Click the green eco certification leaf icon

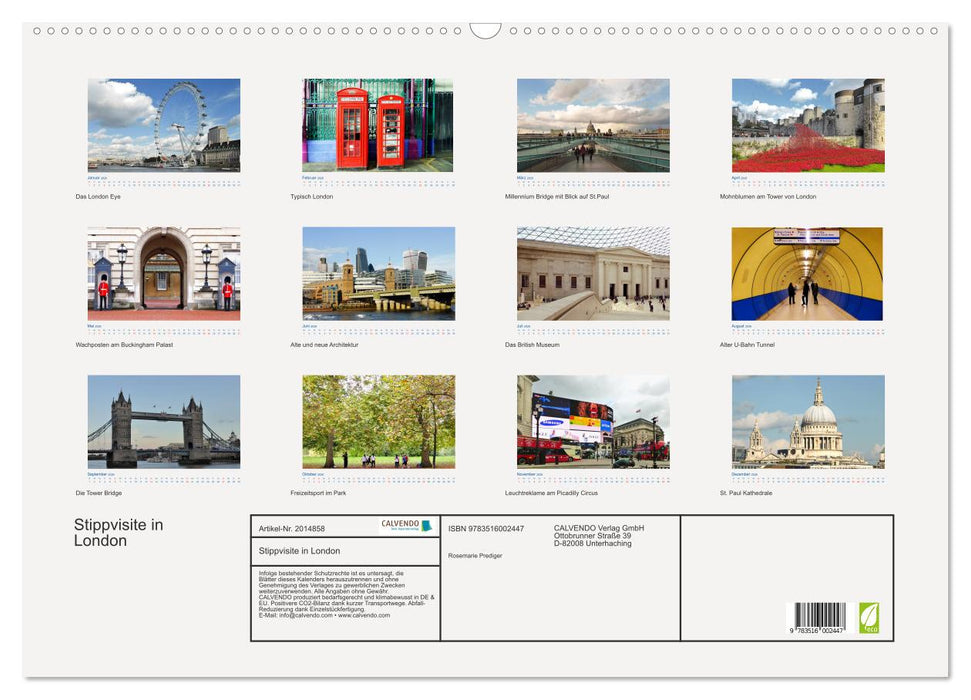pos(871,620)
